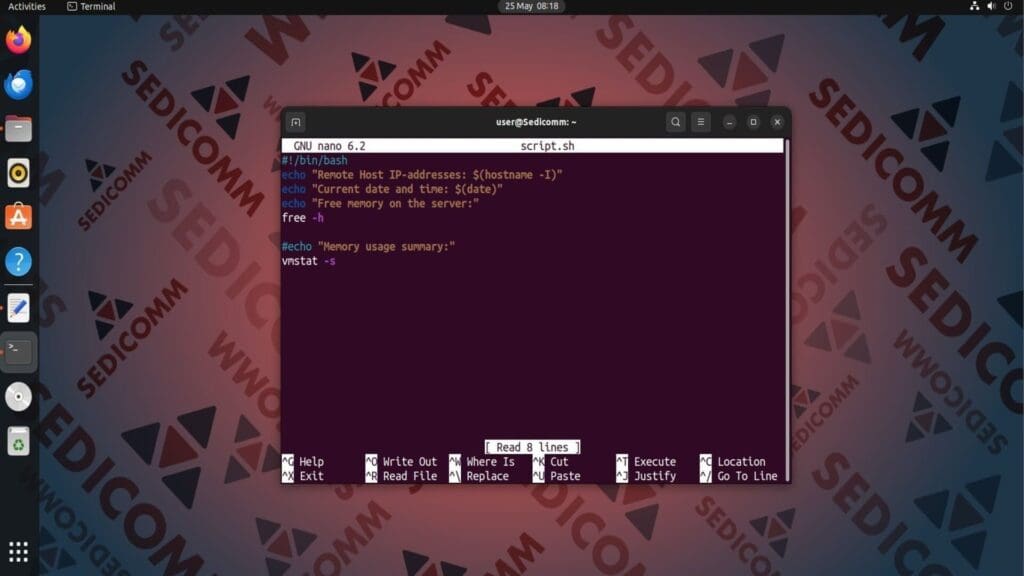1024x576 pixels.
Task: Open the Trash from the dock
Action: click(x=18, y=441)
